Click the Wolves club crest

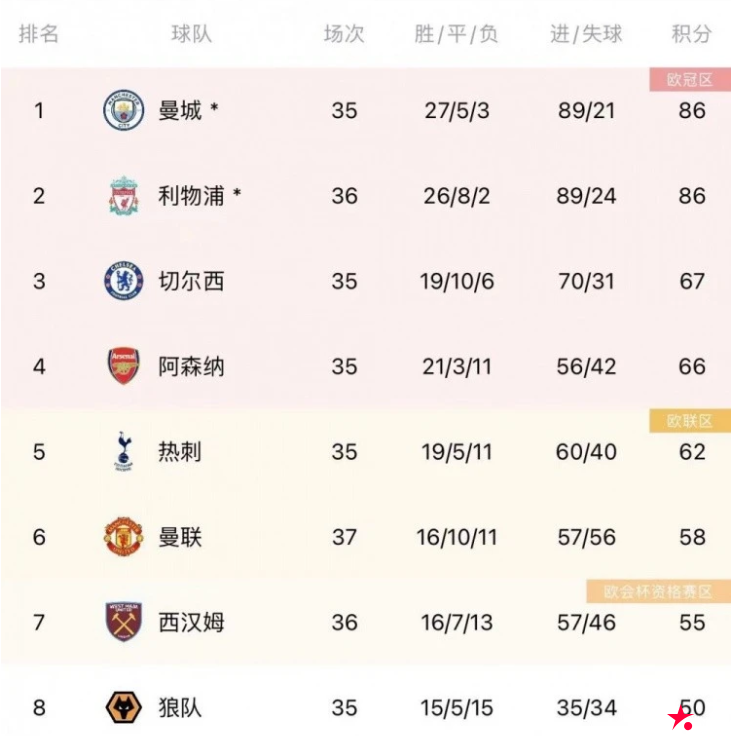(x=124, y=708)
